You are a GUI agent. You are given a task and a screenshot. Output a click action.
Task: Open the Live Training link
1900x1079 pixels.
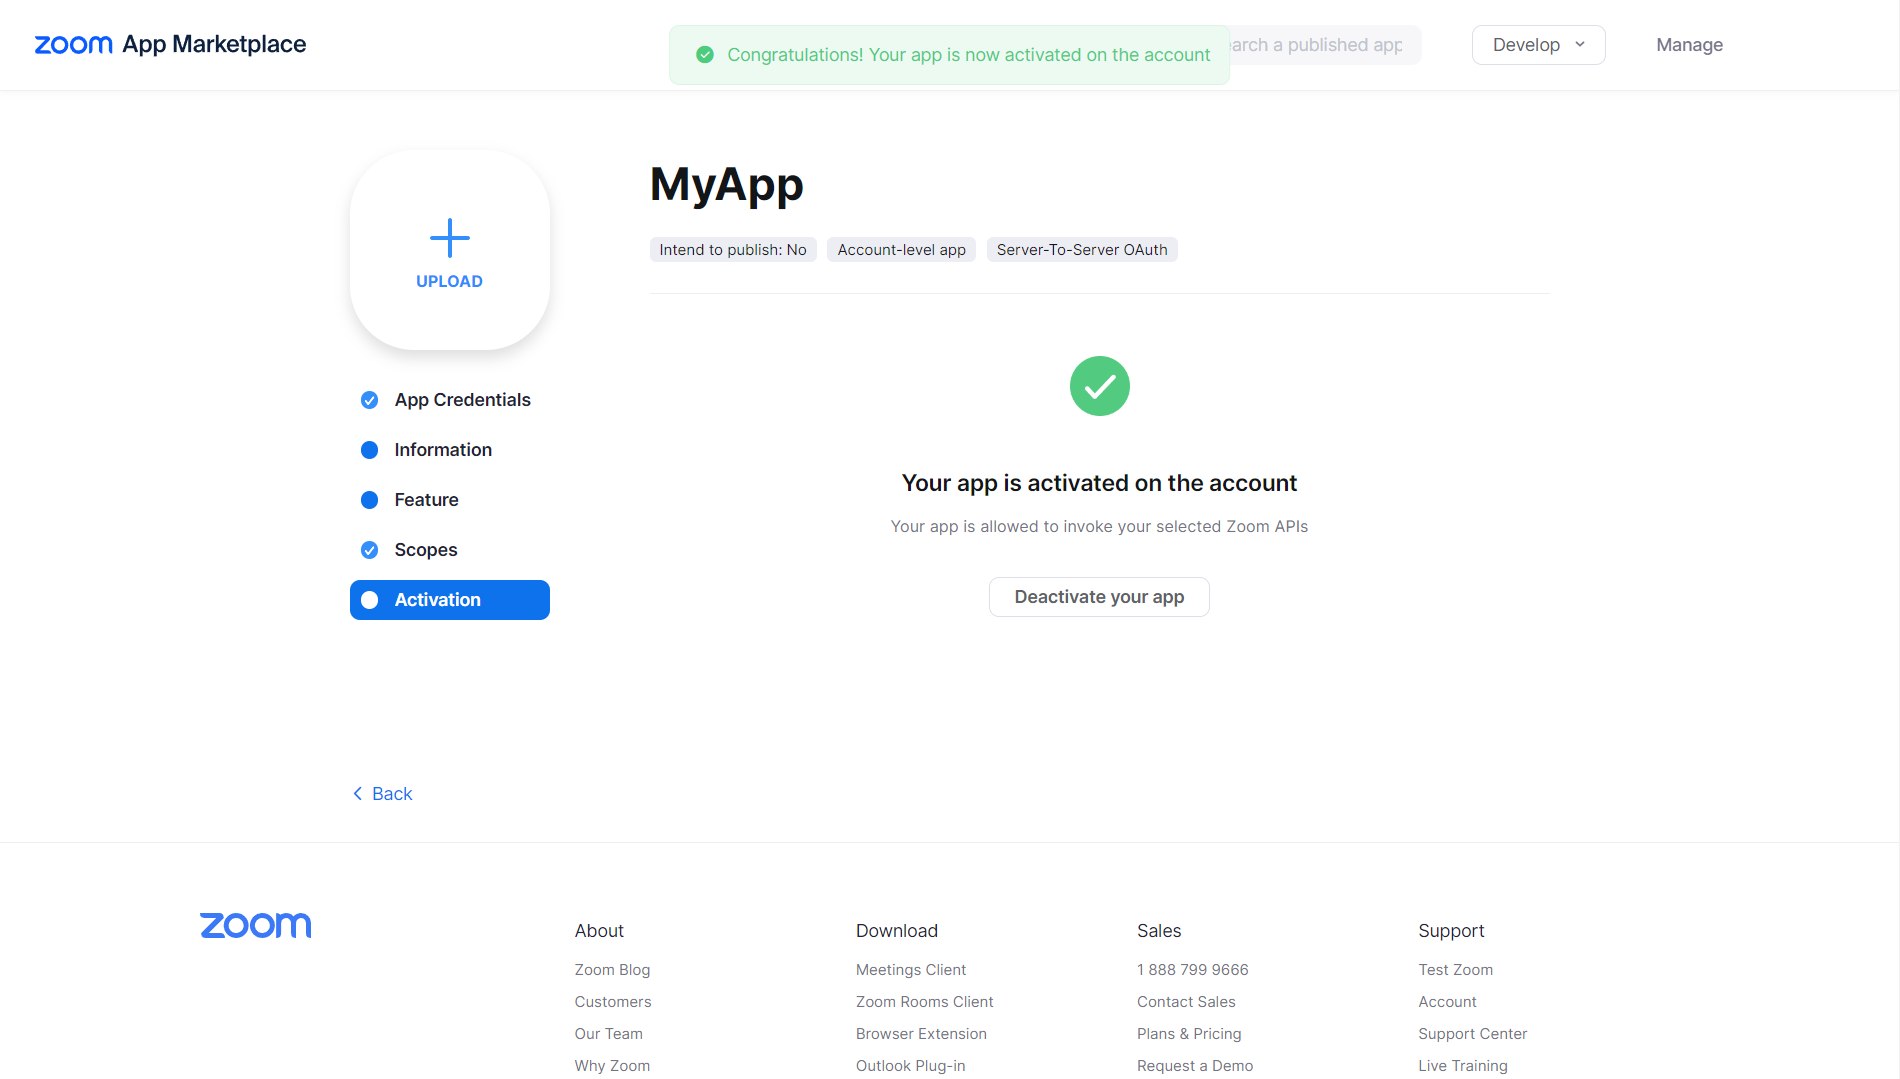1463,1066
